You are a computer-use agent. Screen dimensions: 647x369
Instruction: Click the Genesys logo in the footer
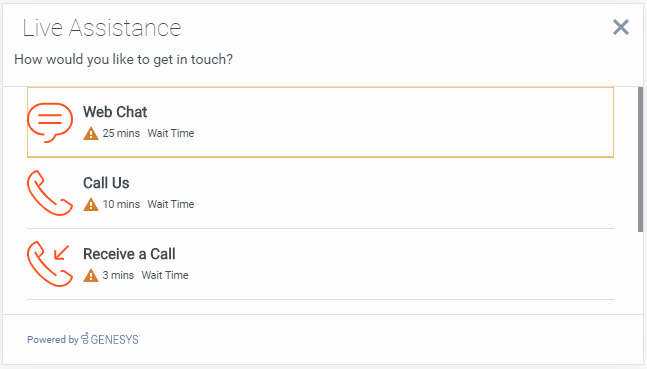point(111,339)
